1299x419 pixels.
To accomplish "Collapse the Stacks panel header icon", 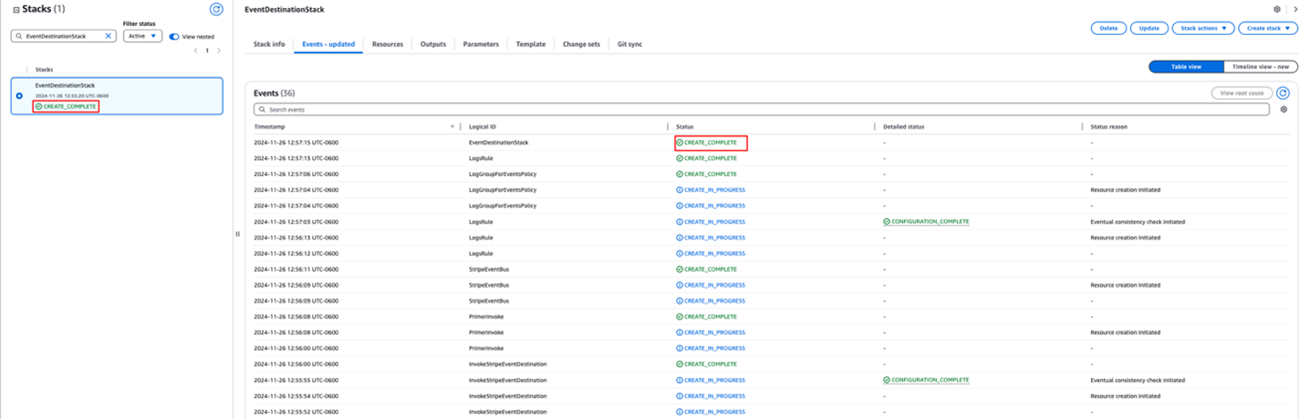I will tap(16, 9).
